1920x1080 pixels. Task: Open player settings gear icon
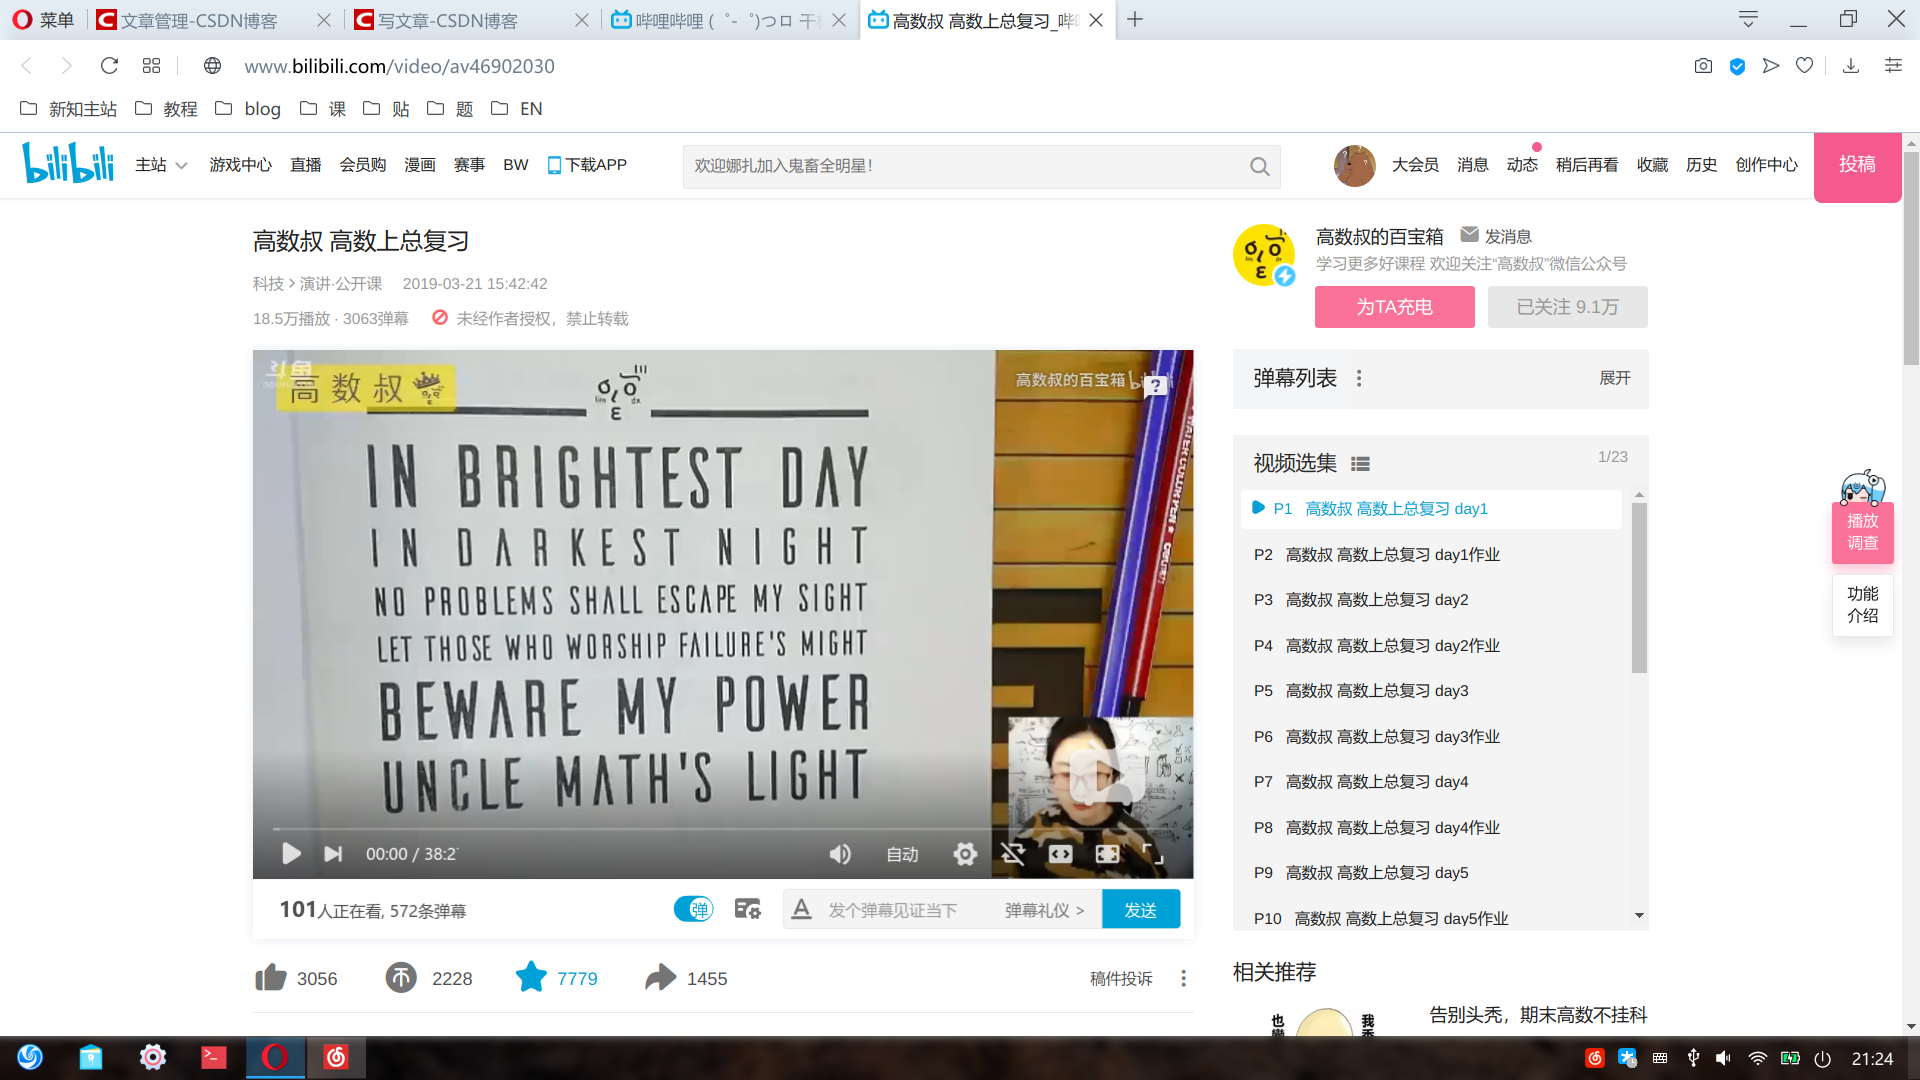pyautogui.click(x=965, y=854)
